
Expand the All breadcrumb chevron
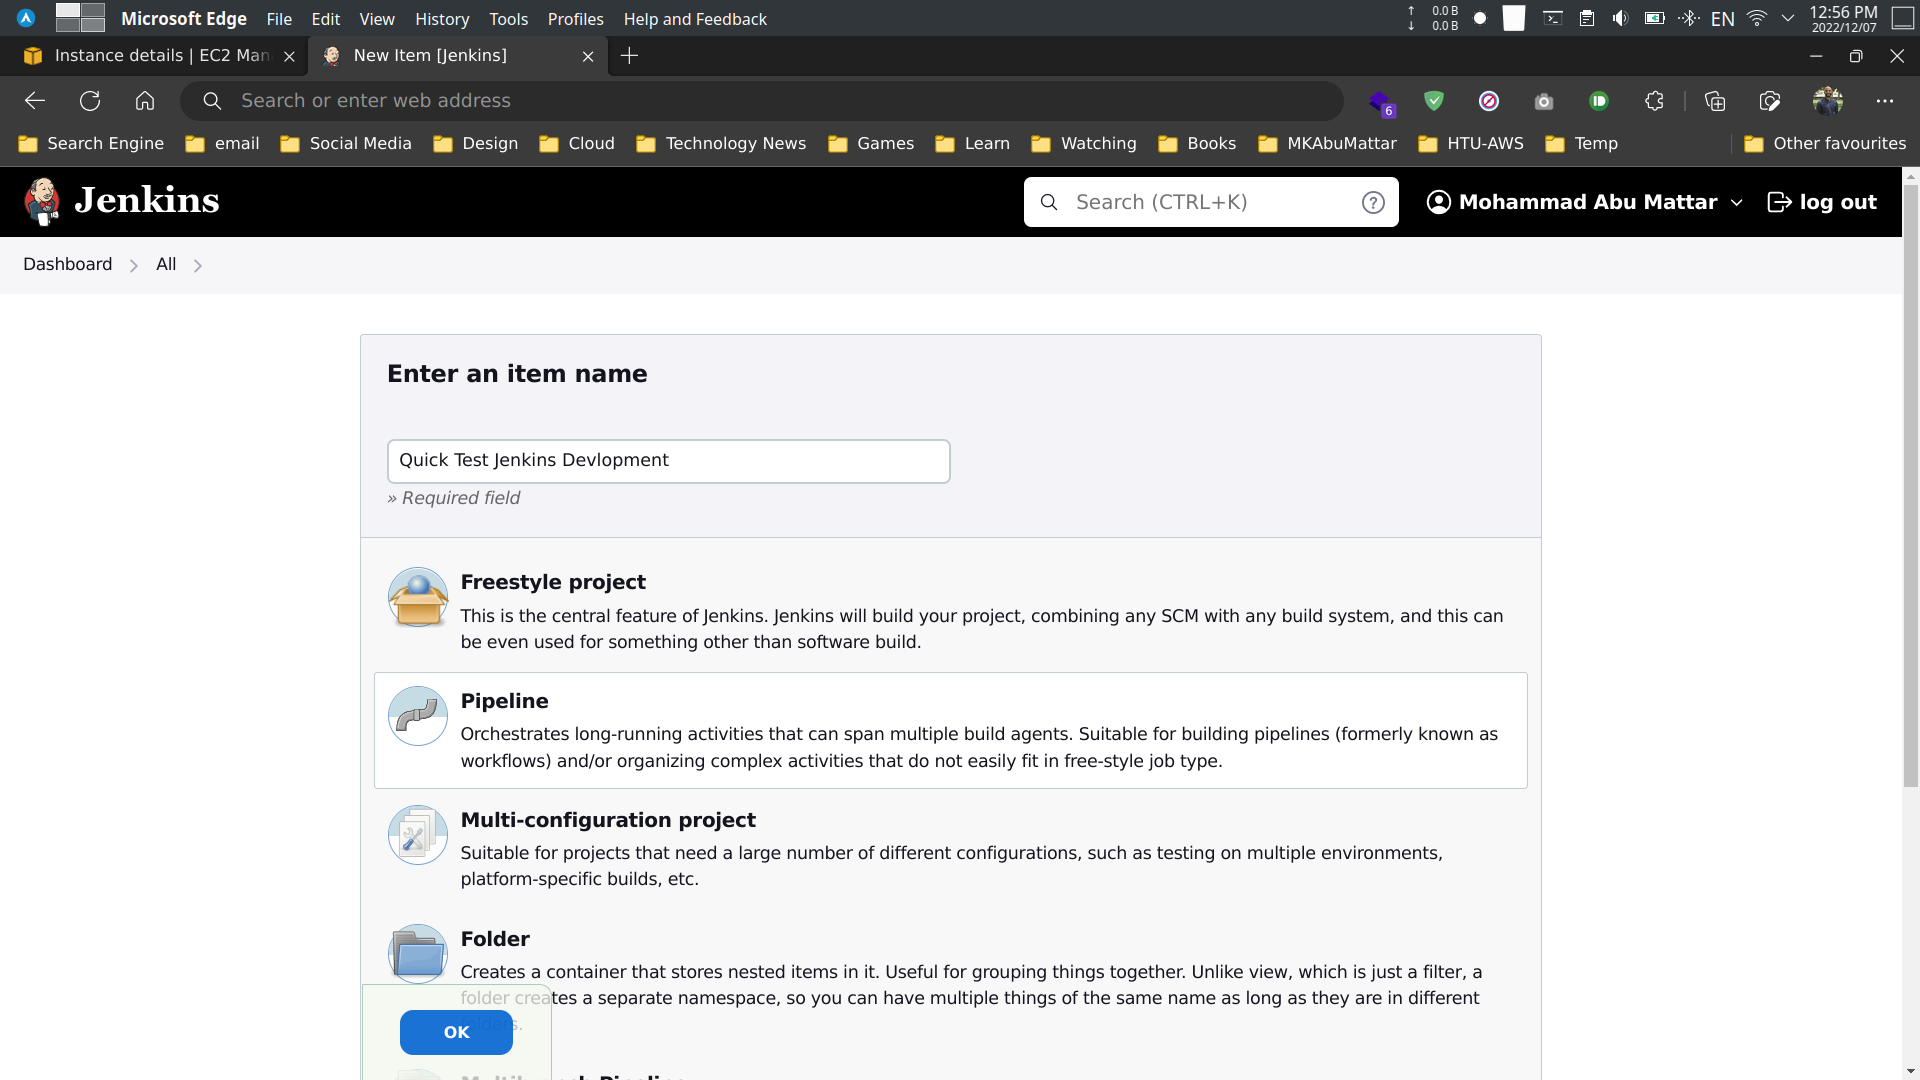click(198, 265)
